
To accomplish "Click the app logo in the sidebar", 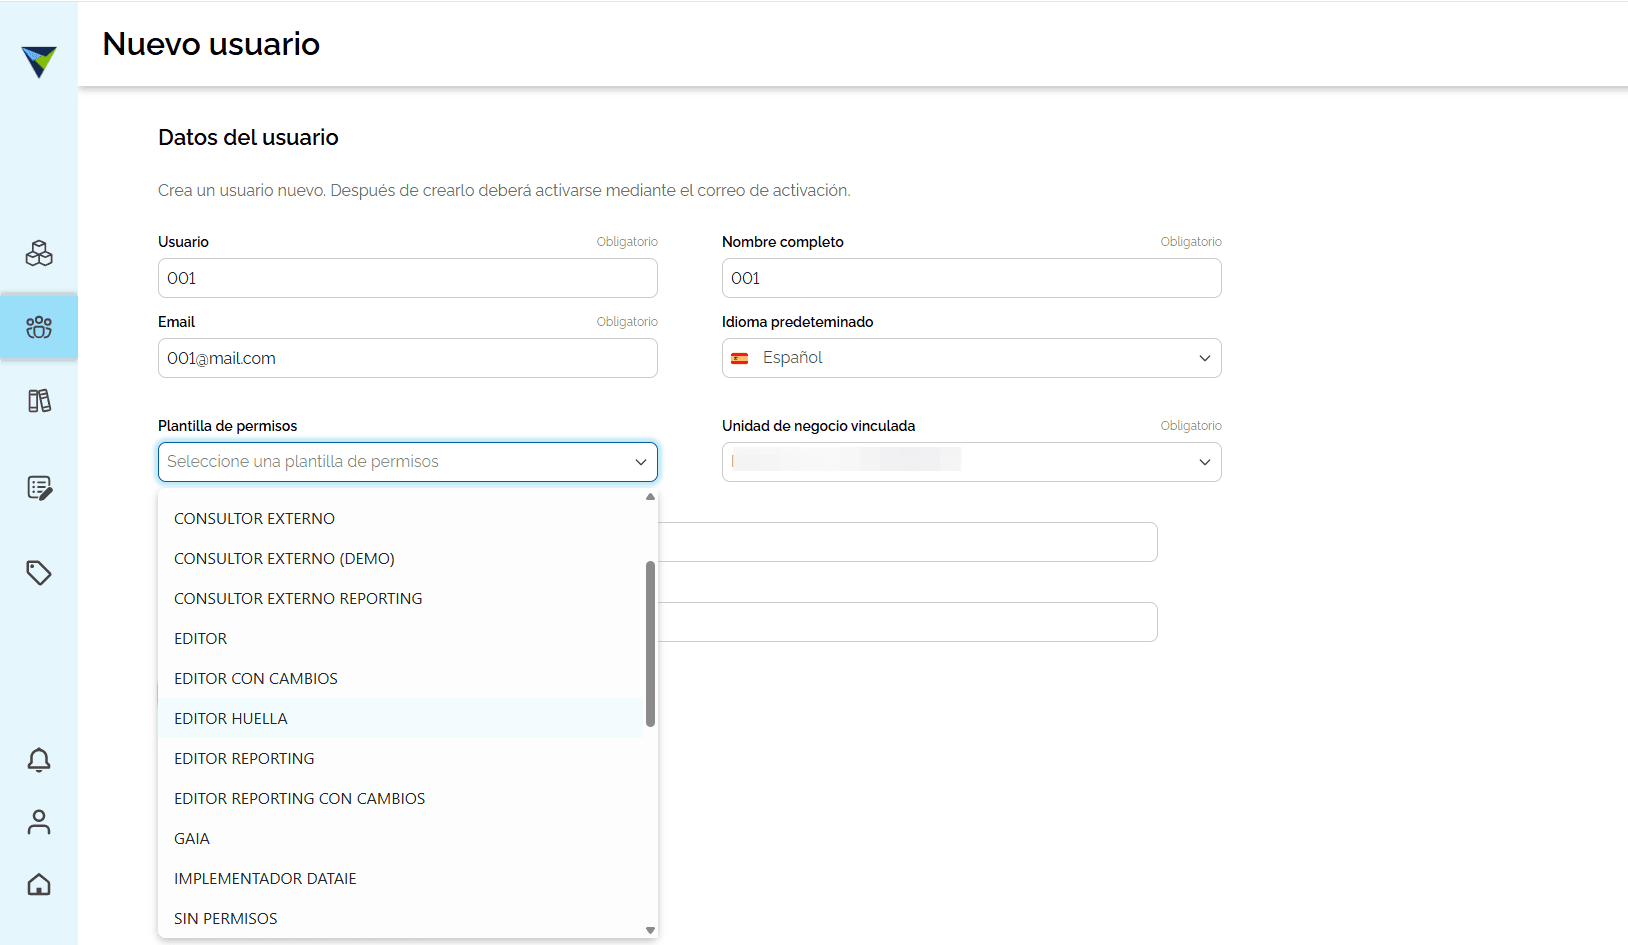I will coord(39,62).
